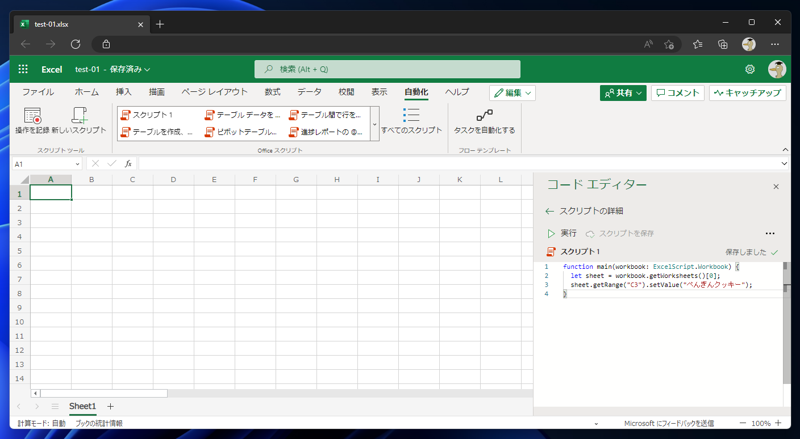
Task: Open browser collections icon
Action: (723, 44)
